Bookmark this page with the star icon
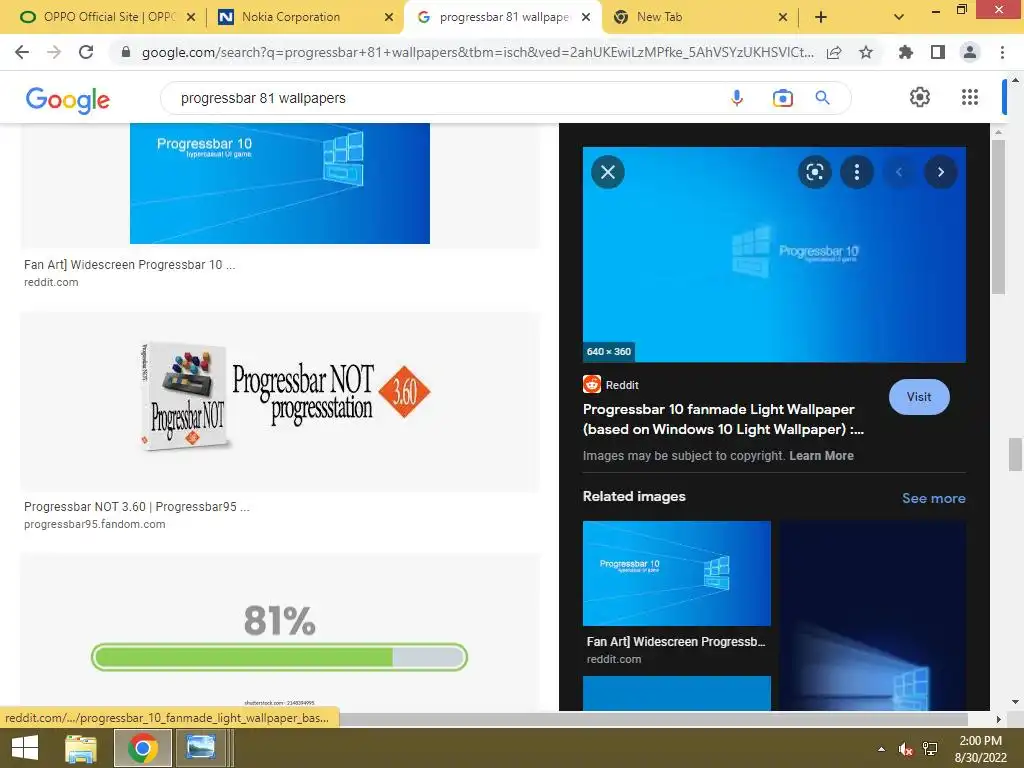Image resolution: width=1024 pixels, height=768 pixels. (866, 52)
